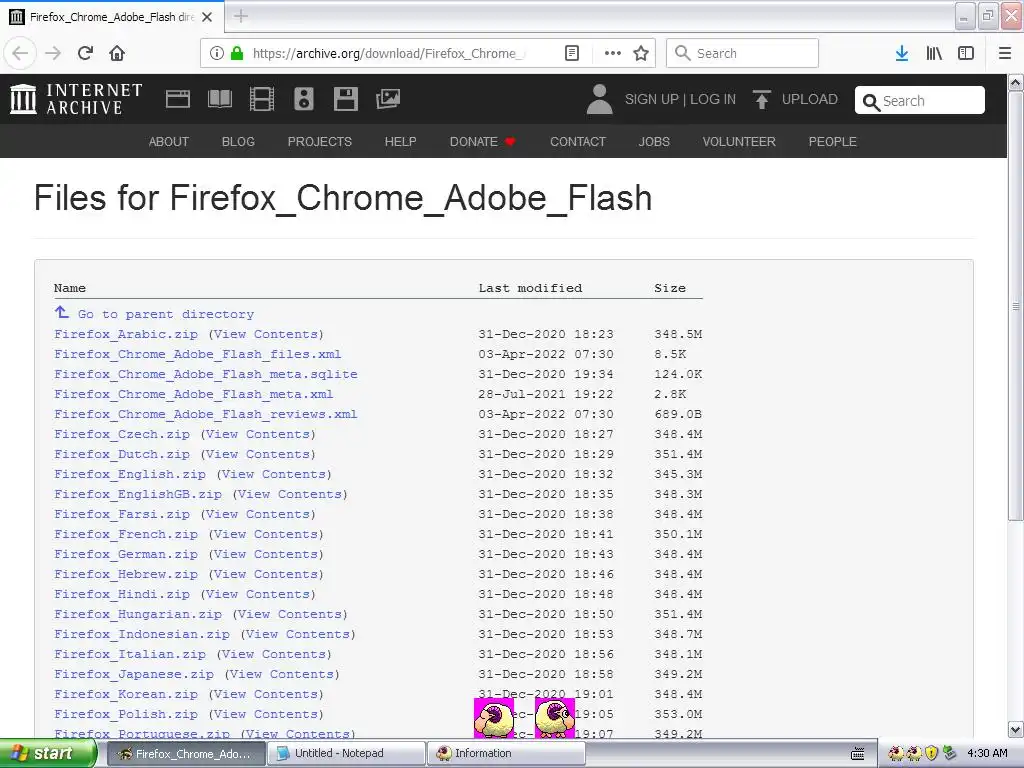Open the Library icon in toolbar

coord(934,53)
